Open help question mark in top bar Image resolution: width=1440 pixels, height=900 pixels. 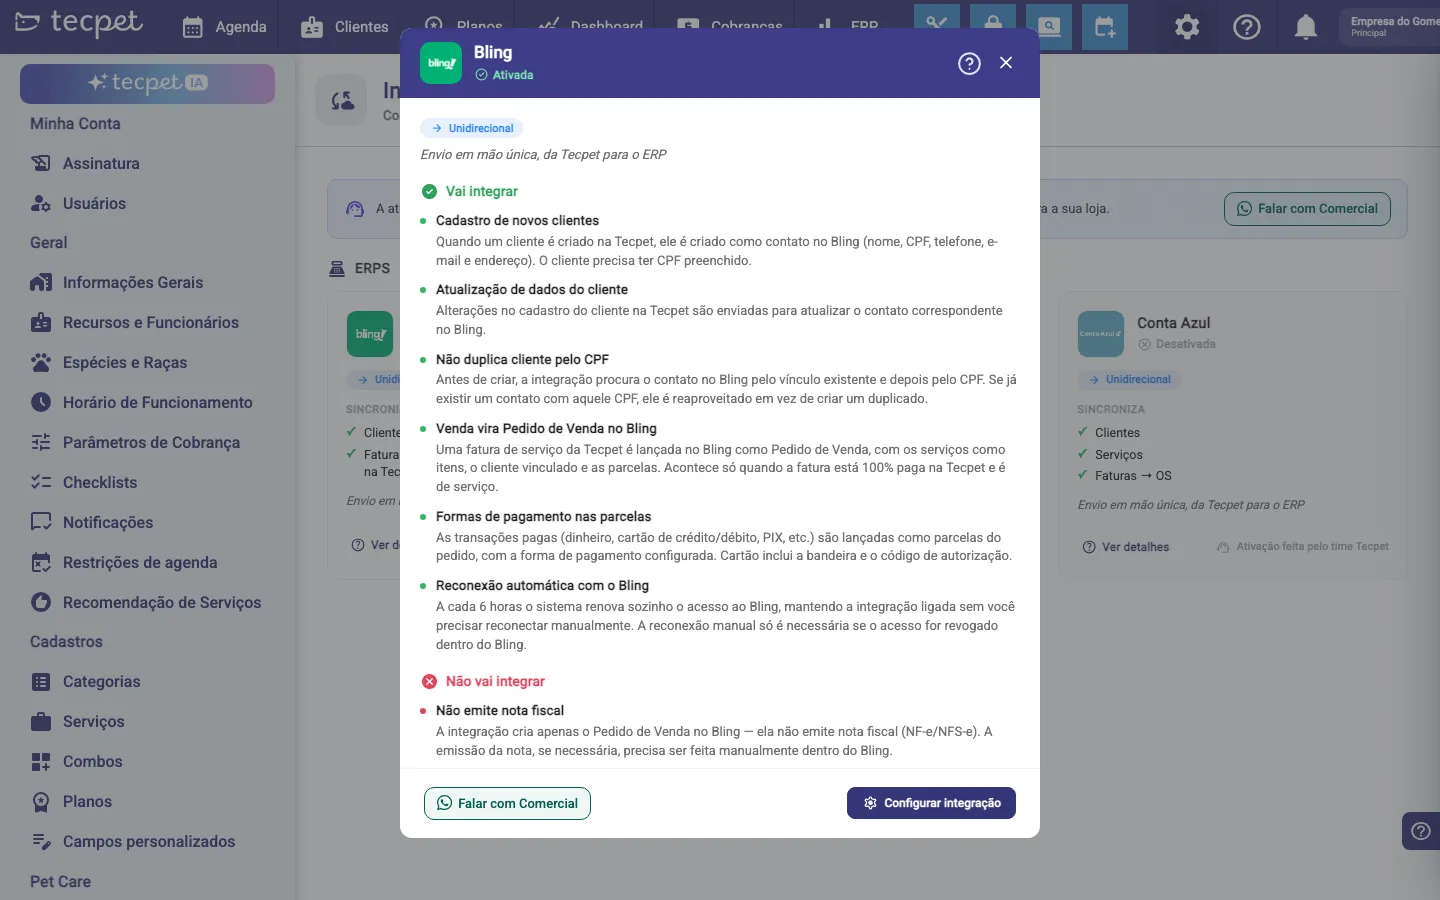[1247, 27]
